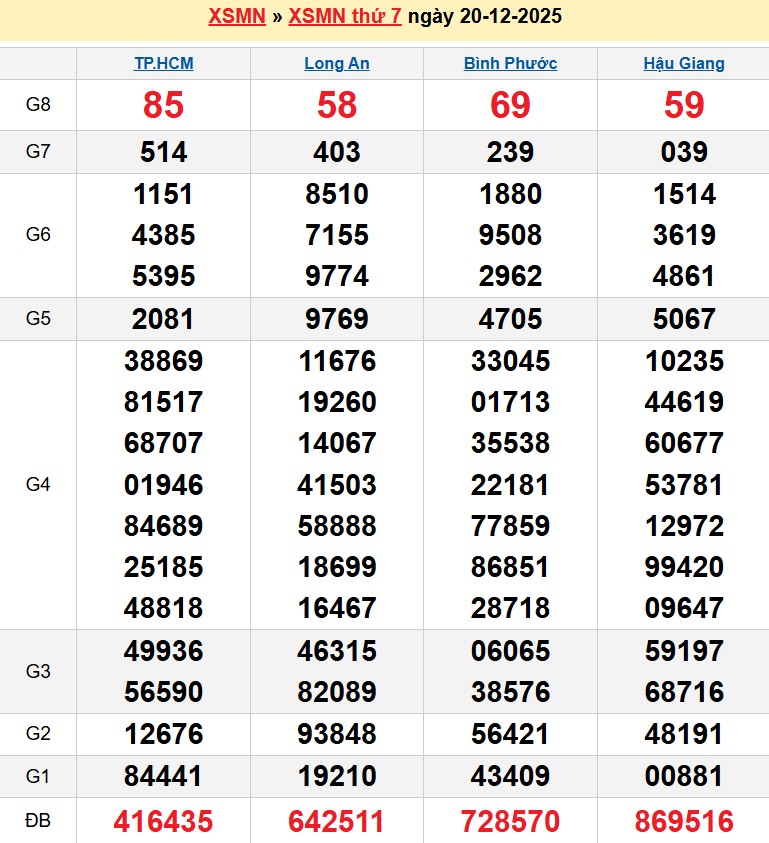Select G2 number 93848 under Long An

tap(337, 734)
